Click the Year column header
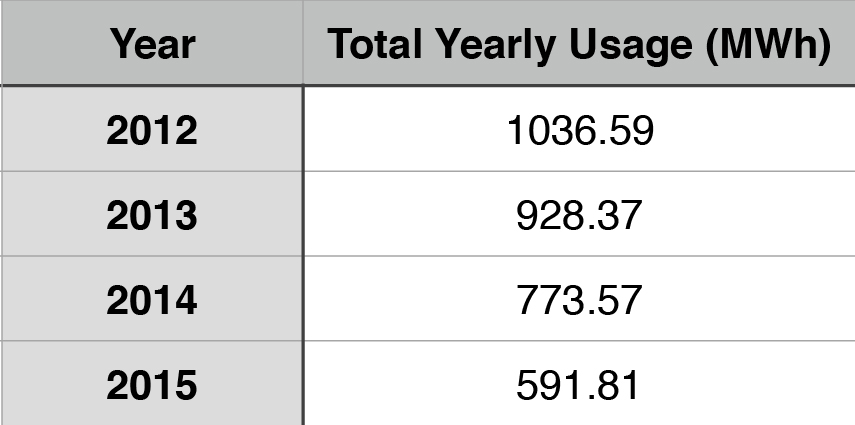855x425 pixels. coord(152,44)
